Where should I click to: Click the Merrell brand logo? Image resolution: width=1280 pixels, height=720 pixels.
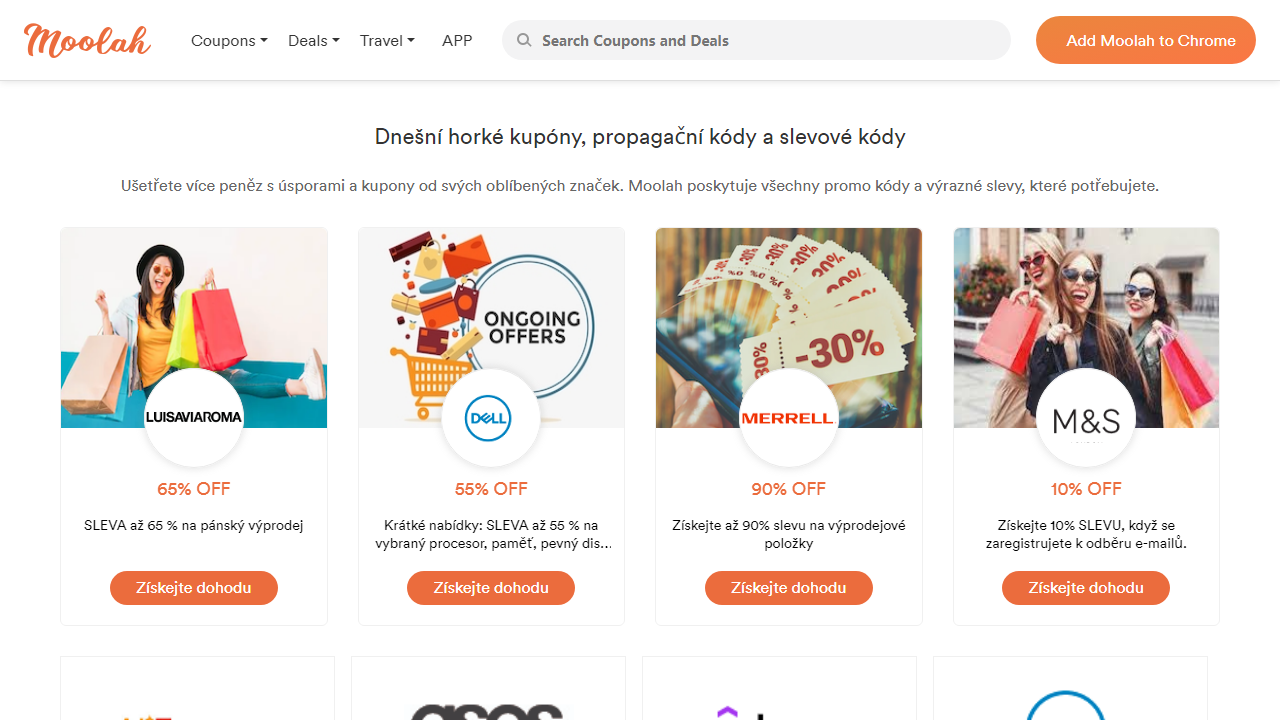pyautogui.click(x=788, y=418)
